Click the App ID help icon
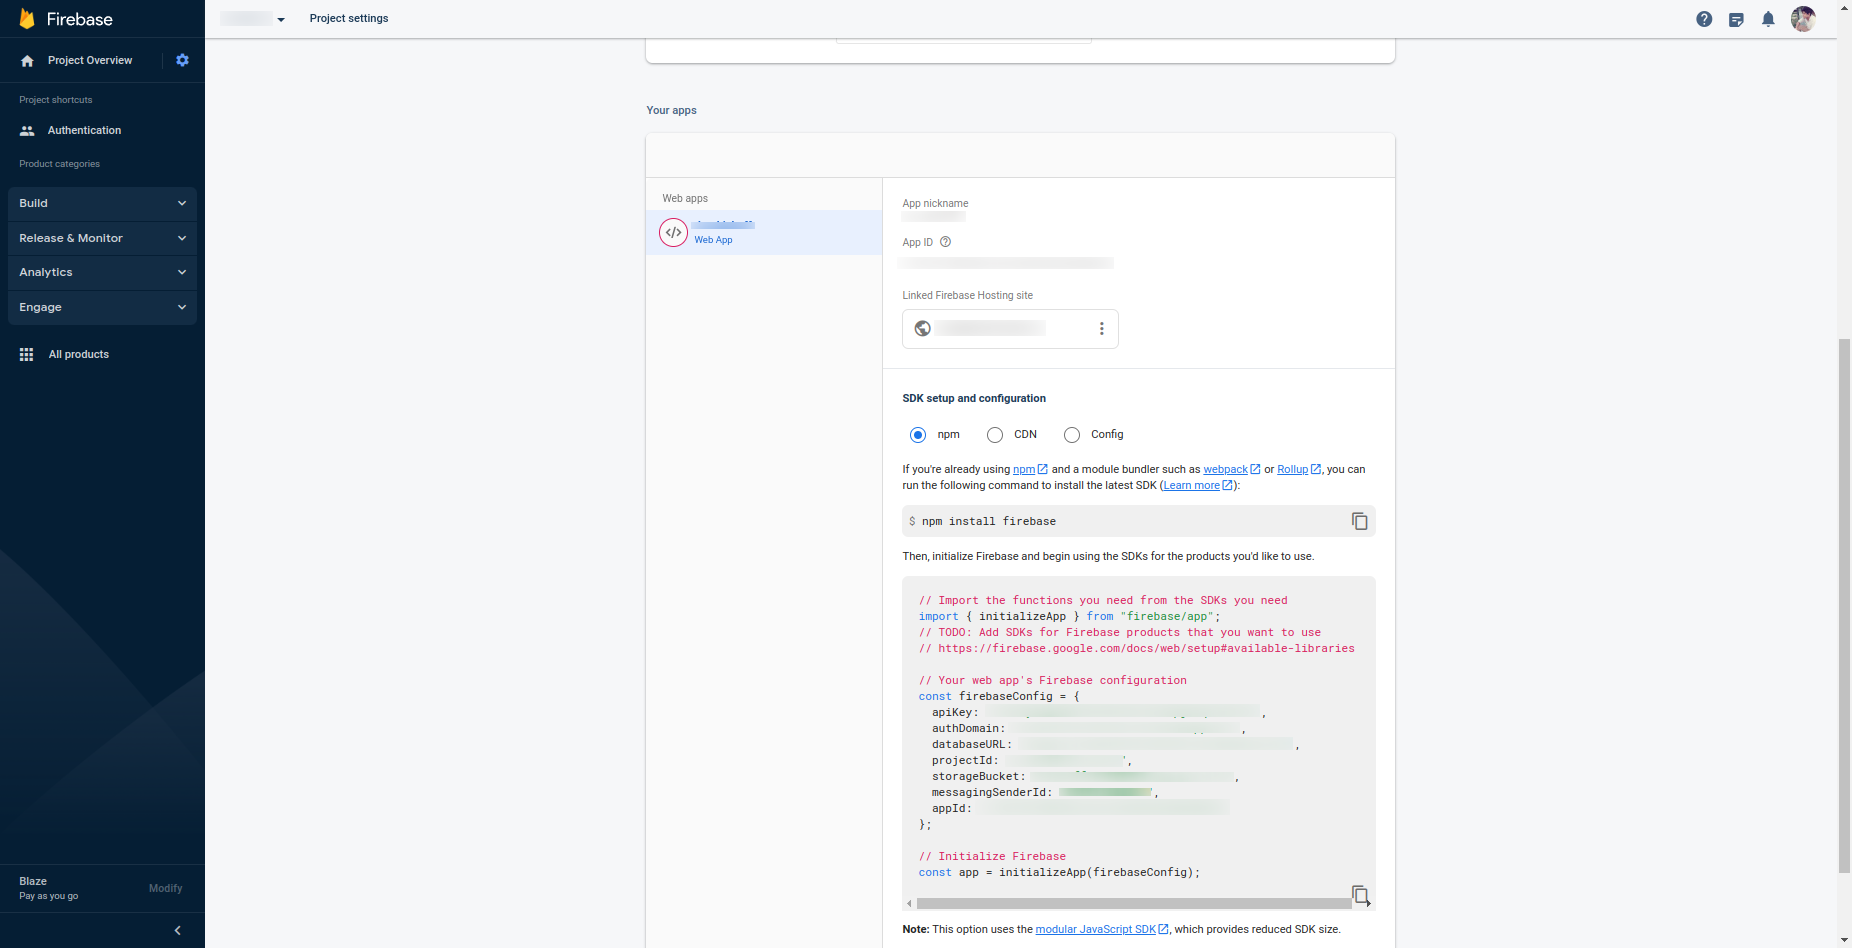Image resolution: width=1852 pixels, height=948 pixels. [x=945, y=242]
